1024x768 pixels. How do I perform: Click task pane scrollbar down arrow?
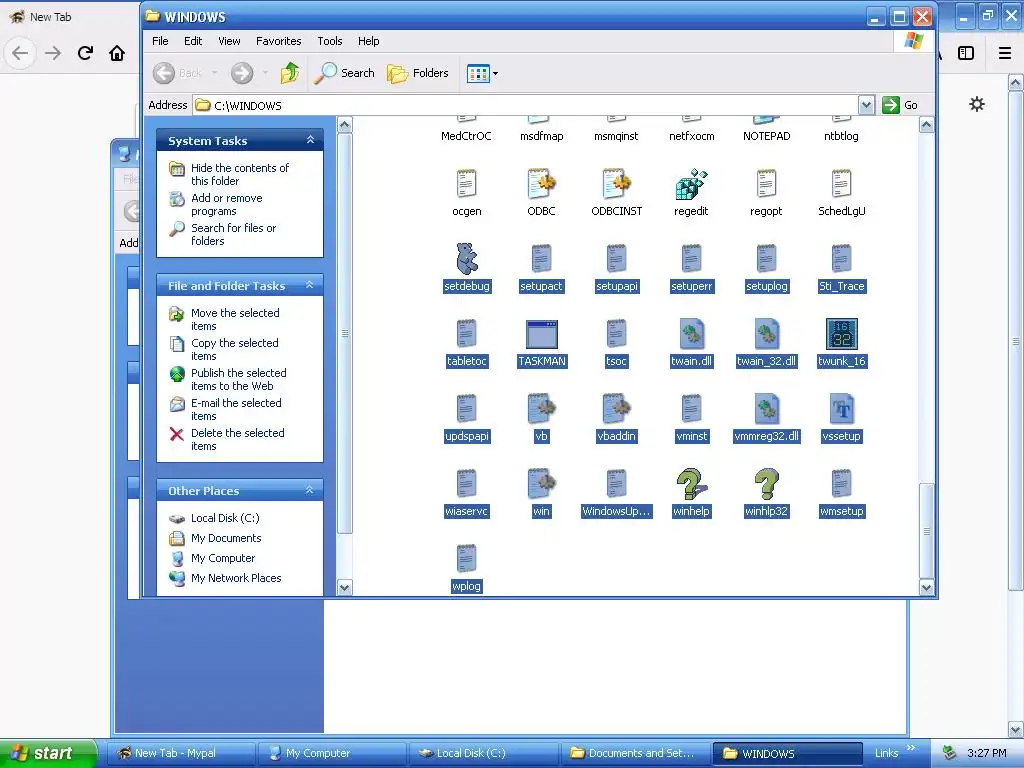pos(344,588)
